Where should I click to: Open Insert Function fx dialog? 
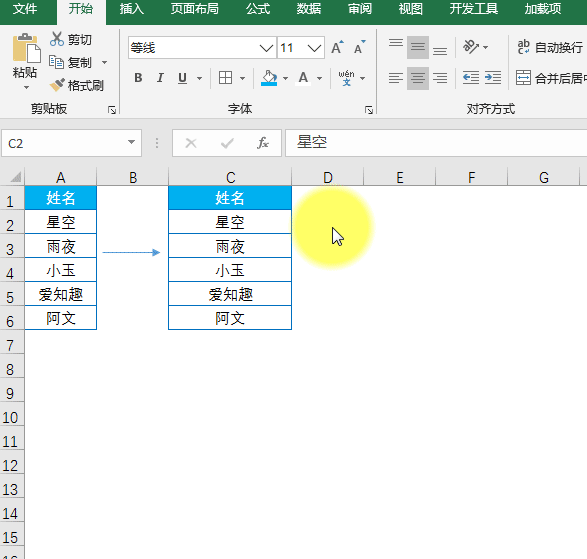263,143
